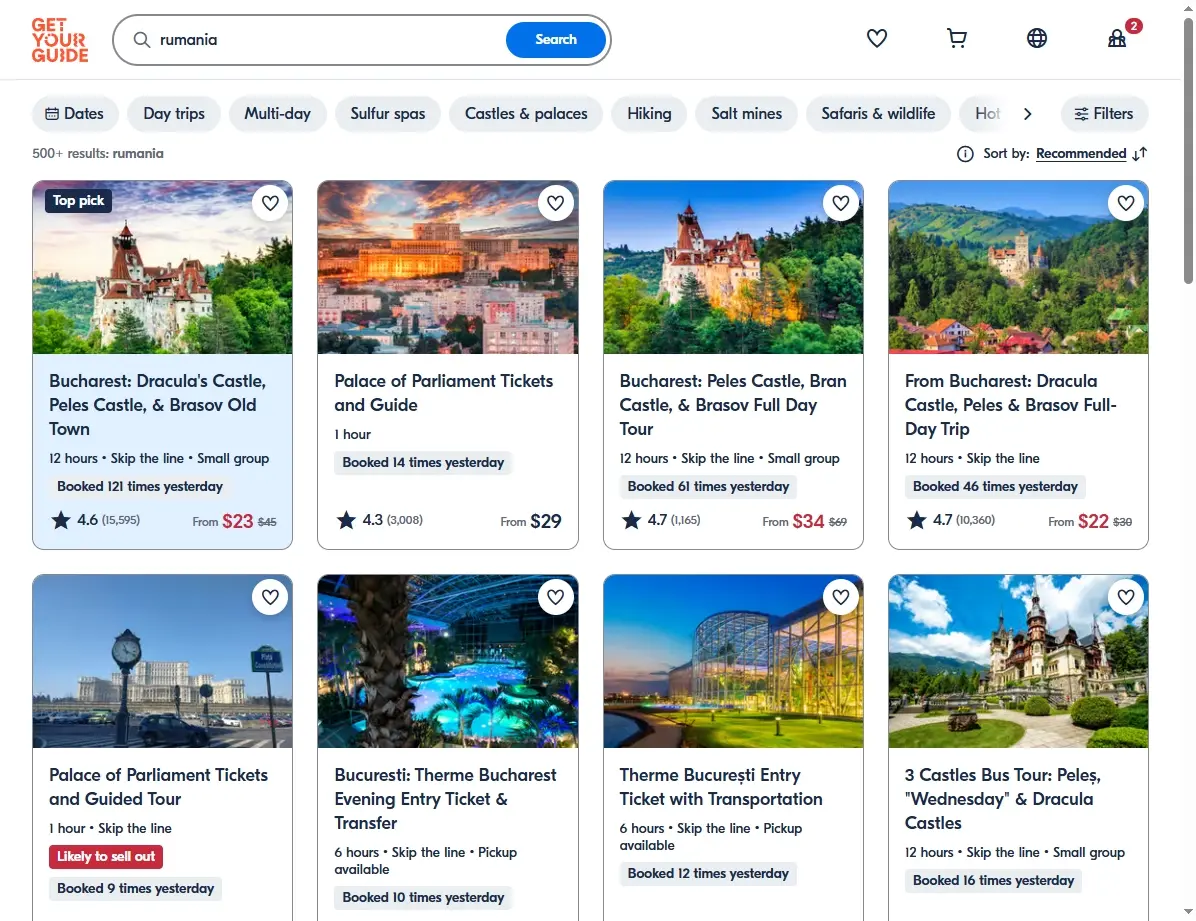
Task: Select the Castles & palaces chip
Action: click(526, 114)
